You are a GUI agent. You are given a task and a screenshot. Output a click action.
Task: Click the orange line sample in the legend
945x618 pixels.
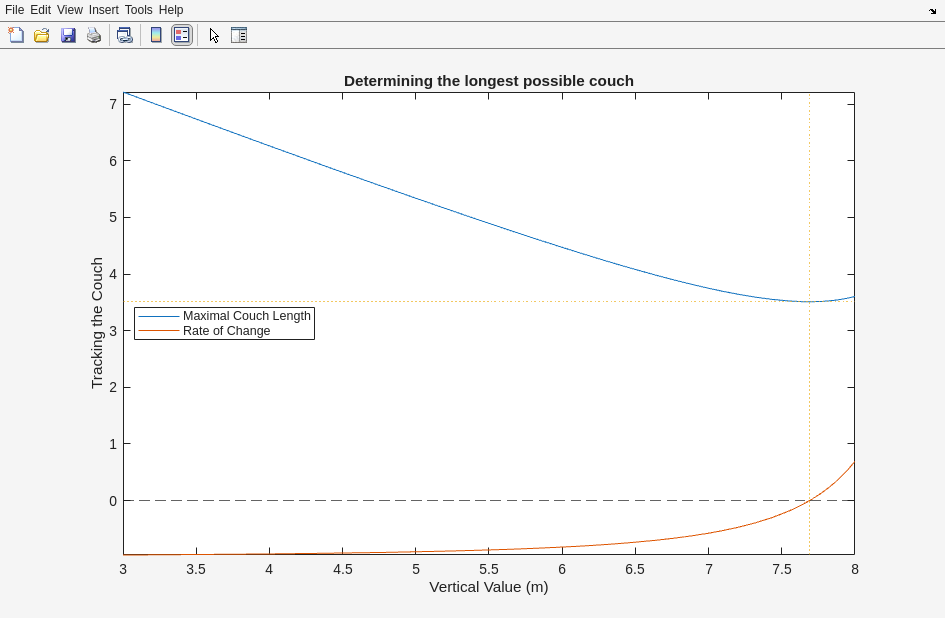(x=158, y=331)
